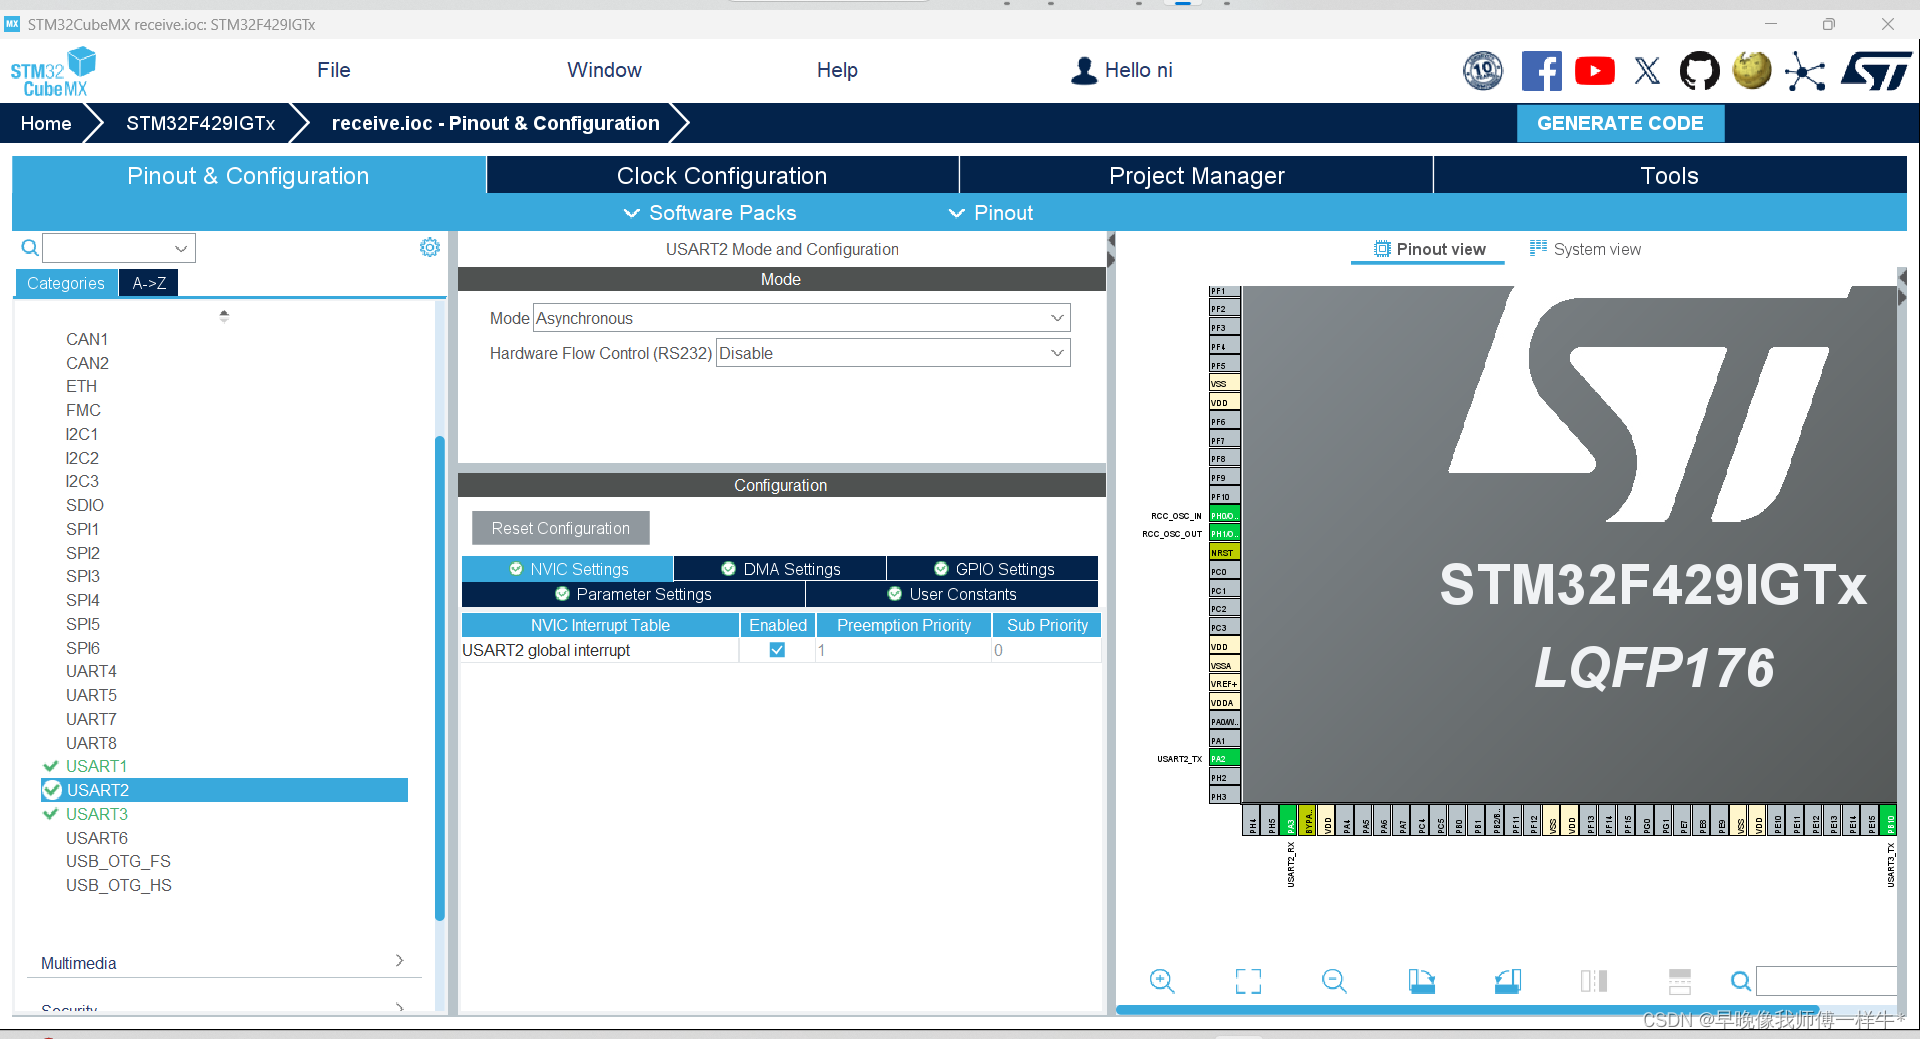Image resolution: width=1920 pixels, height=1039 pixels.
Task: Open the X (Twitter) icon link
Action: (1647, 71)
